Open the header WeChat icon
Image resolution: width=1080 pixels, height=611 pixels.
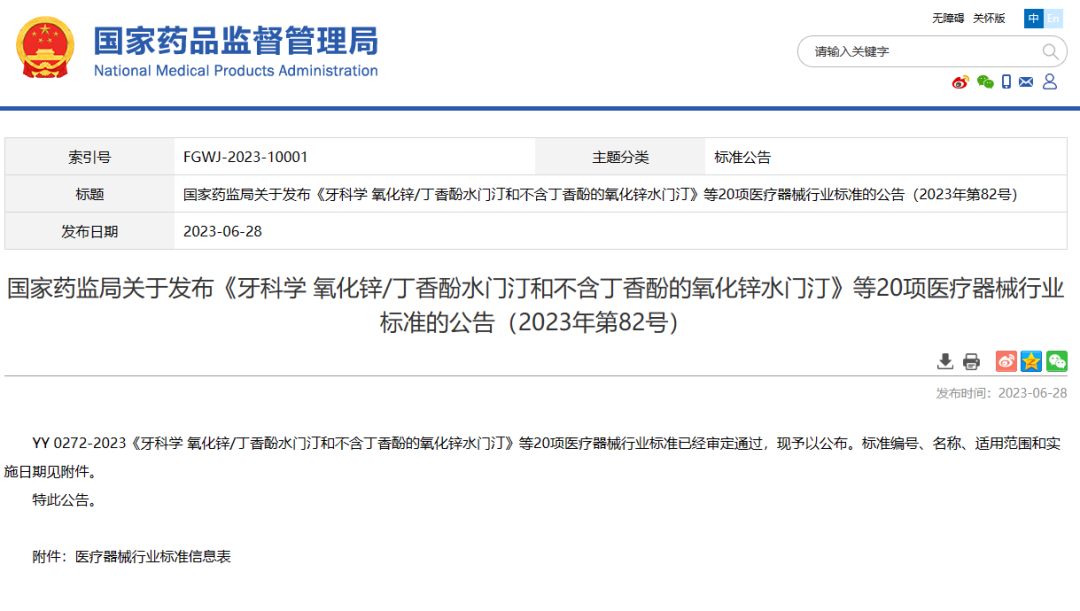985,82
